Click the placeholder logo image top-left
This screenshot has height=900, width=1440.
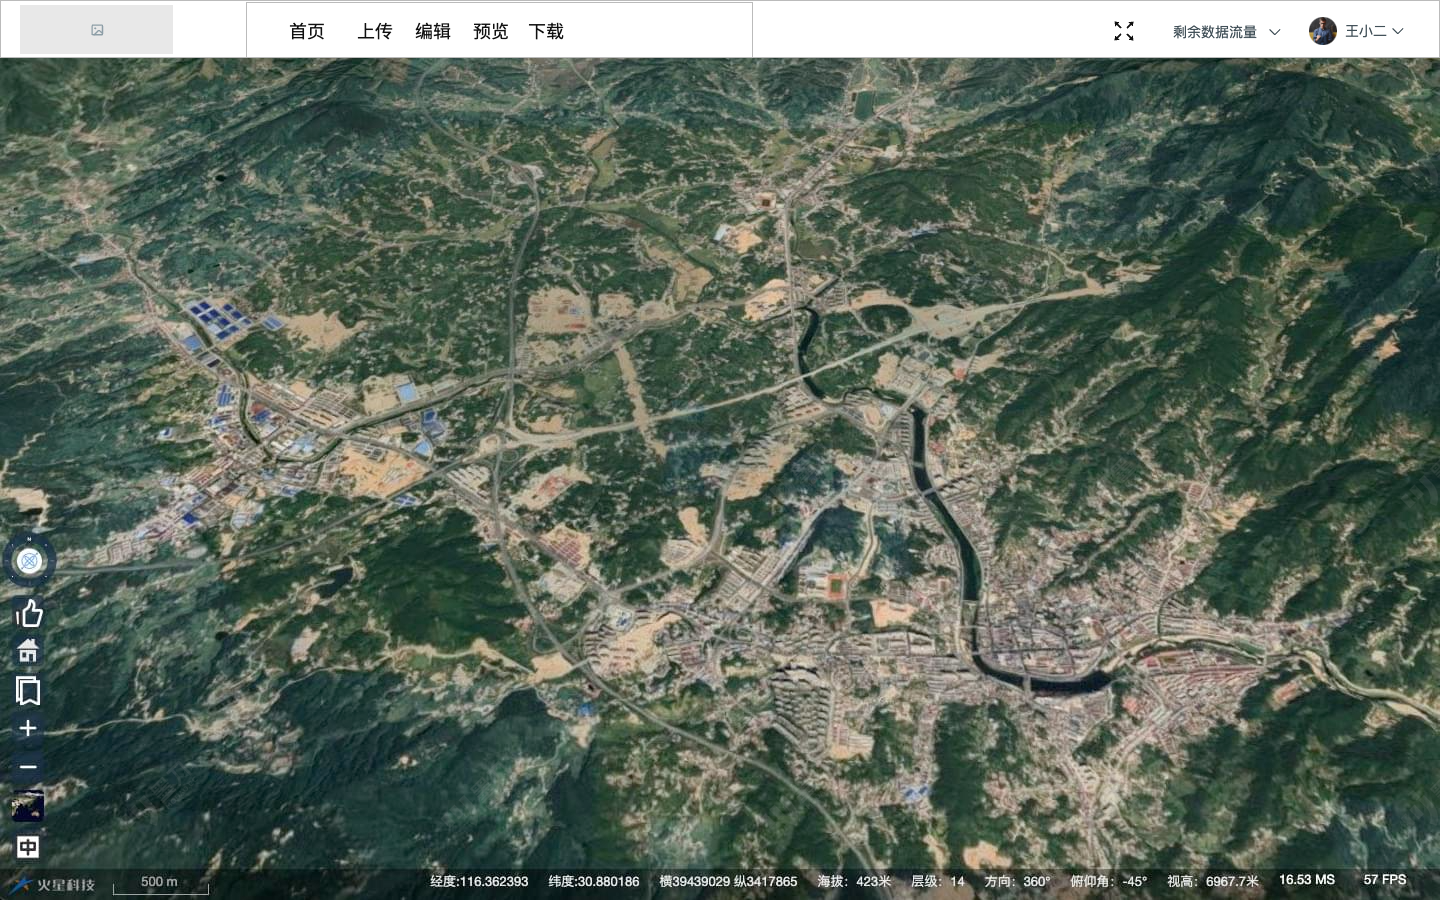(x=97, y=30)
